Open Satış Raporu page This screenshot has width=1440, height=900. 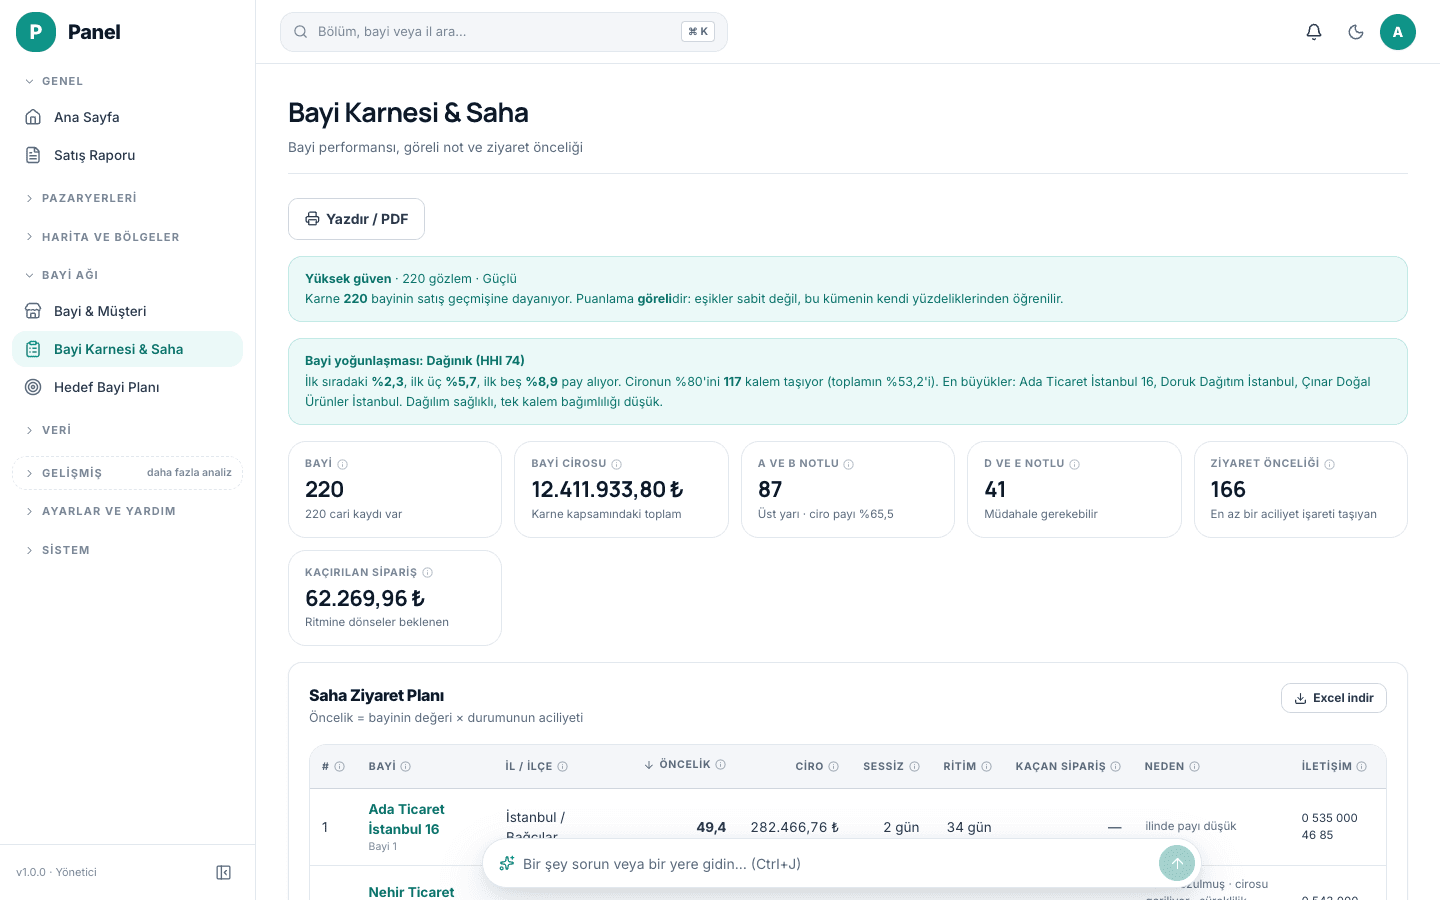coord(127,155)
